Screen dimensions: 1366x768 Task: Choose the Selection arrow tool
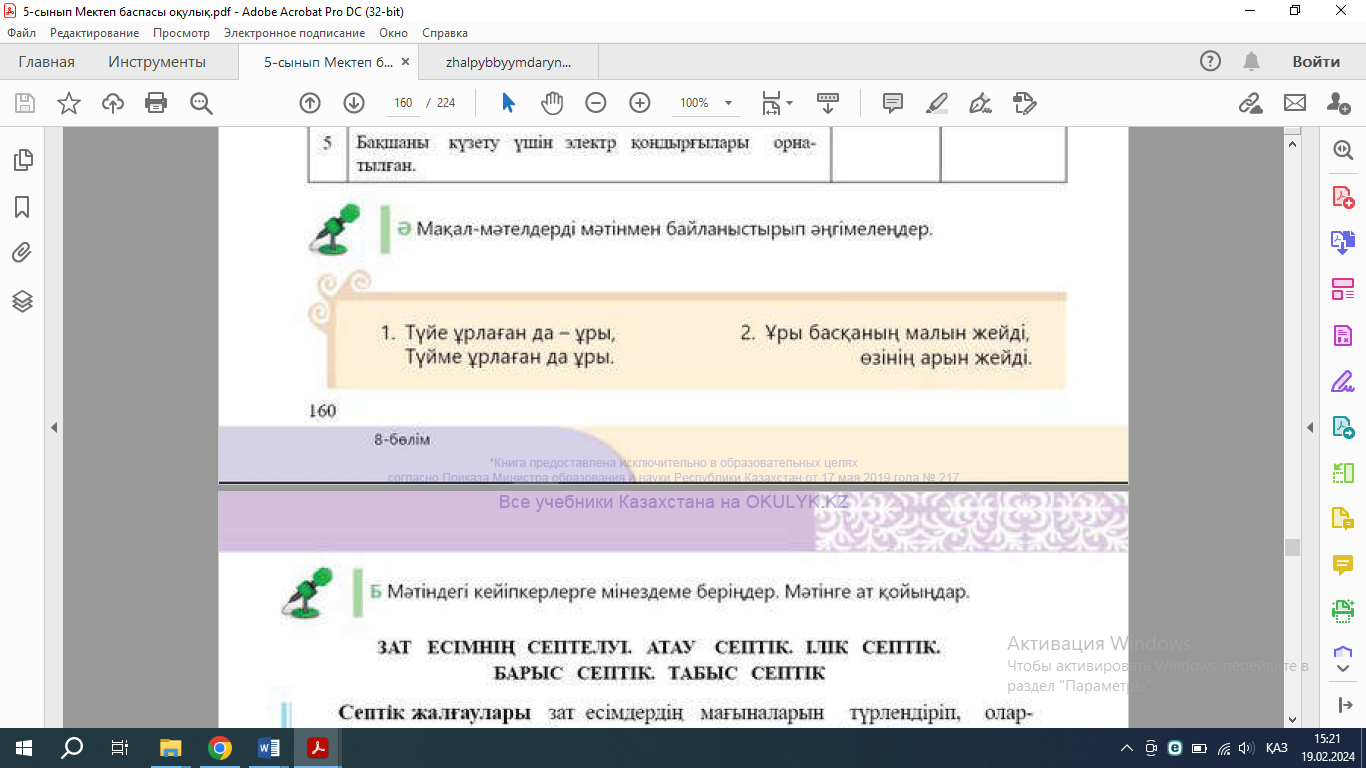click(x=508, y=103)
